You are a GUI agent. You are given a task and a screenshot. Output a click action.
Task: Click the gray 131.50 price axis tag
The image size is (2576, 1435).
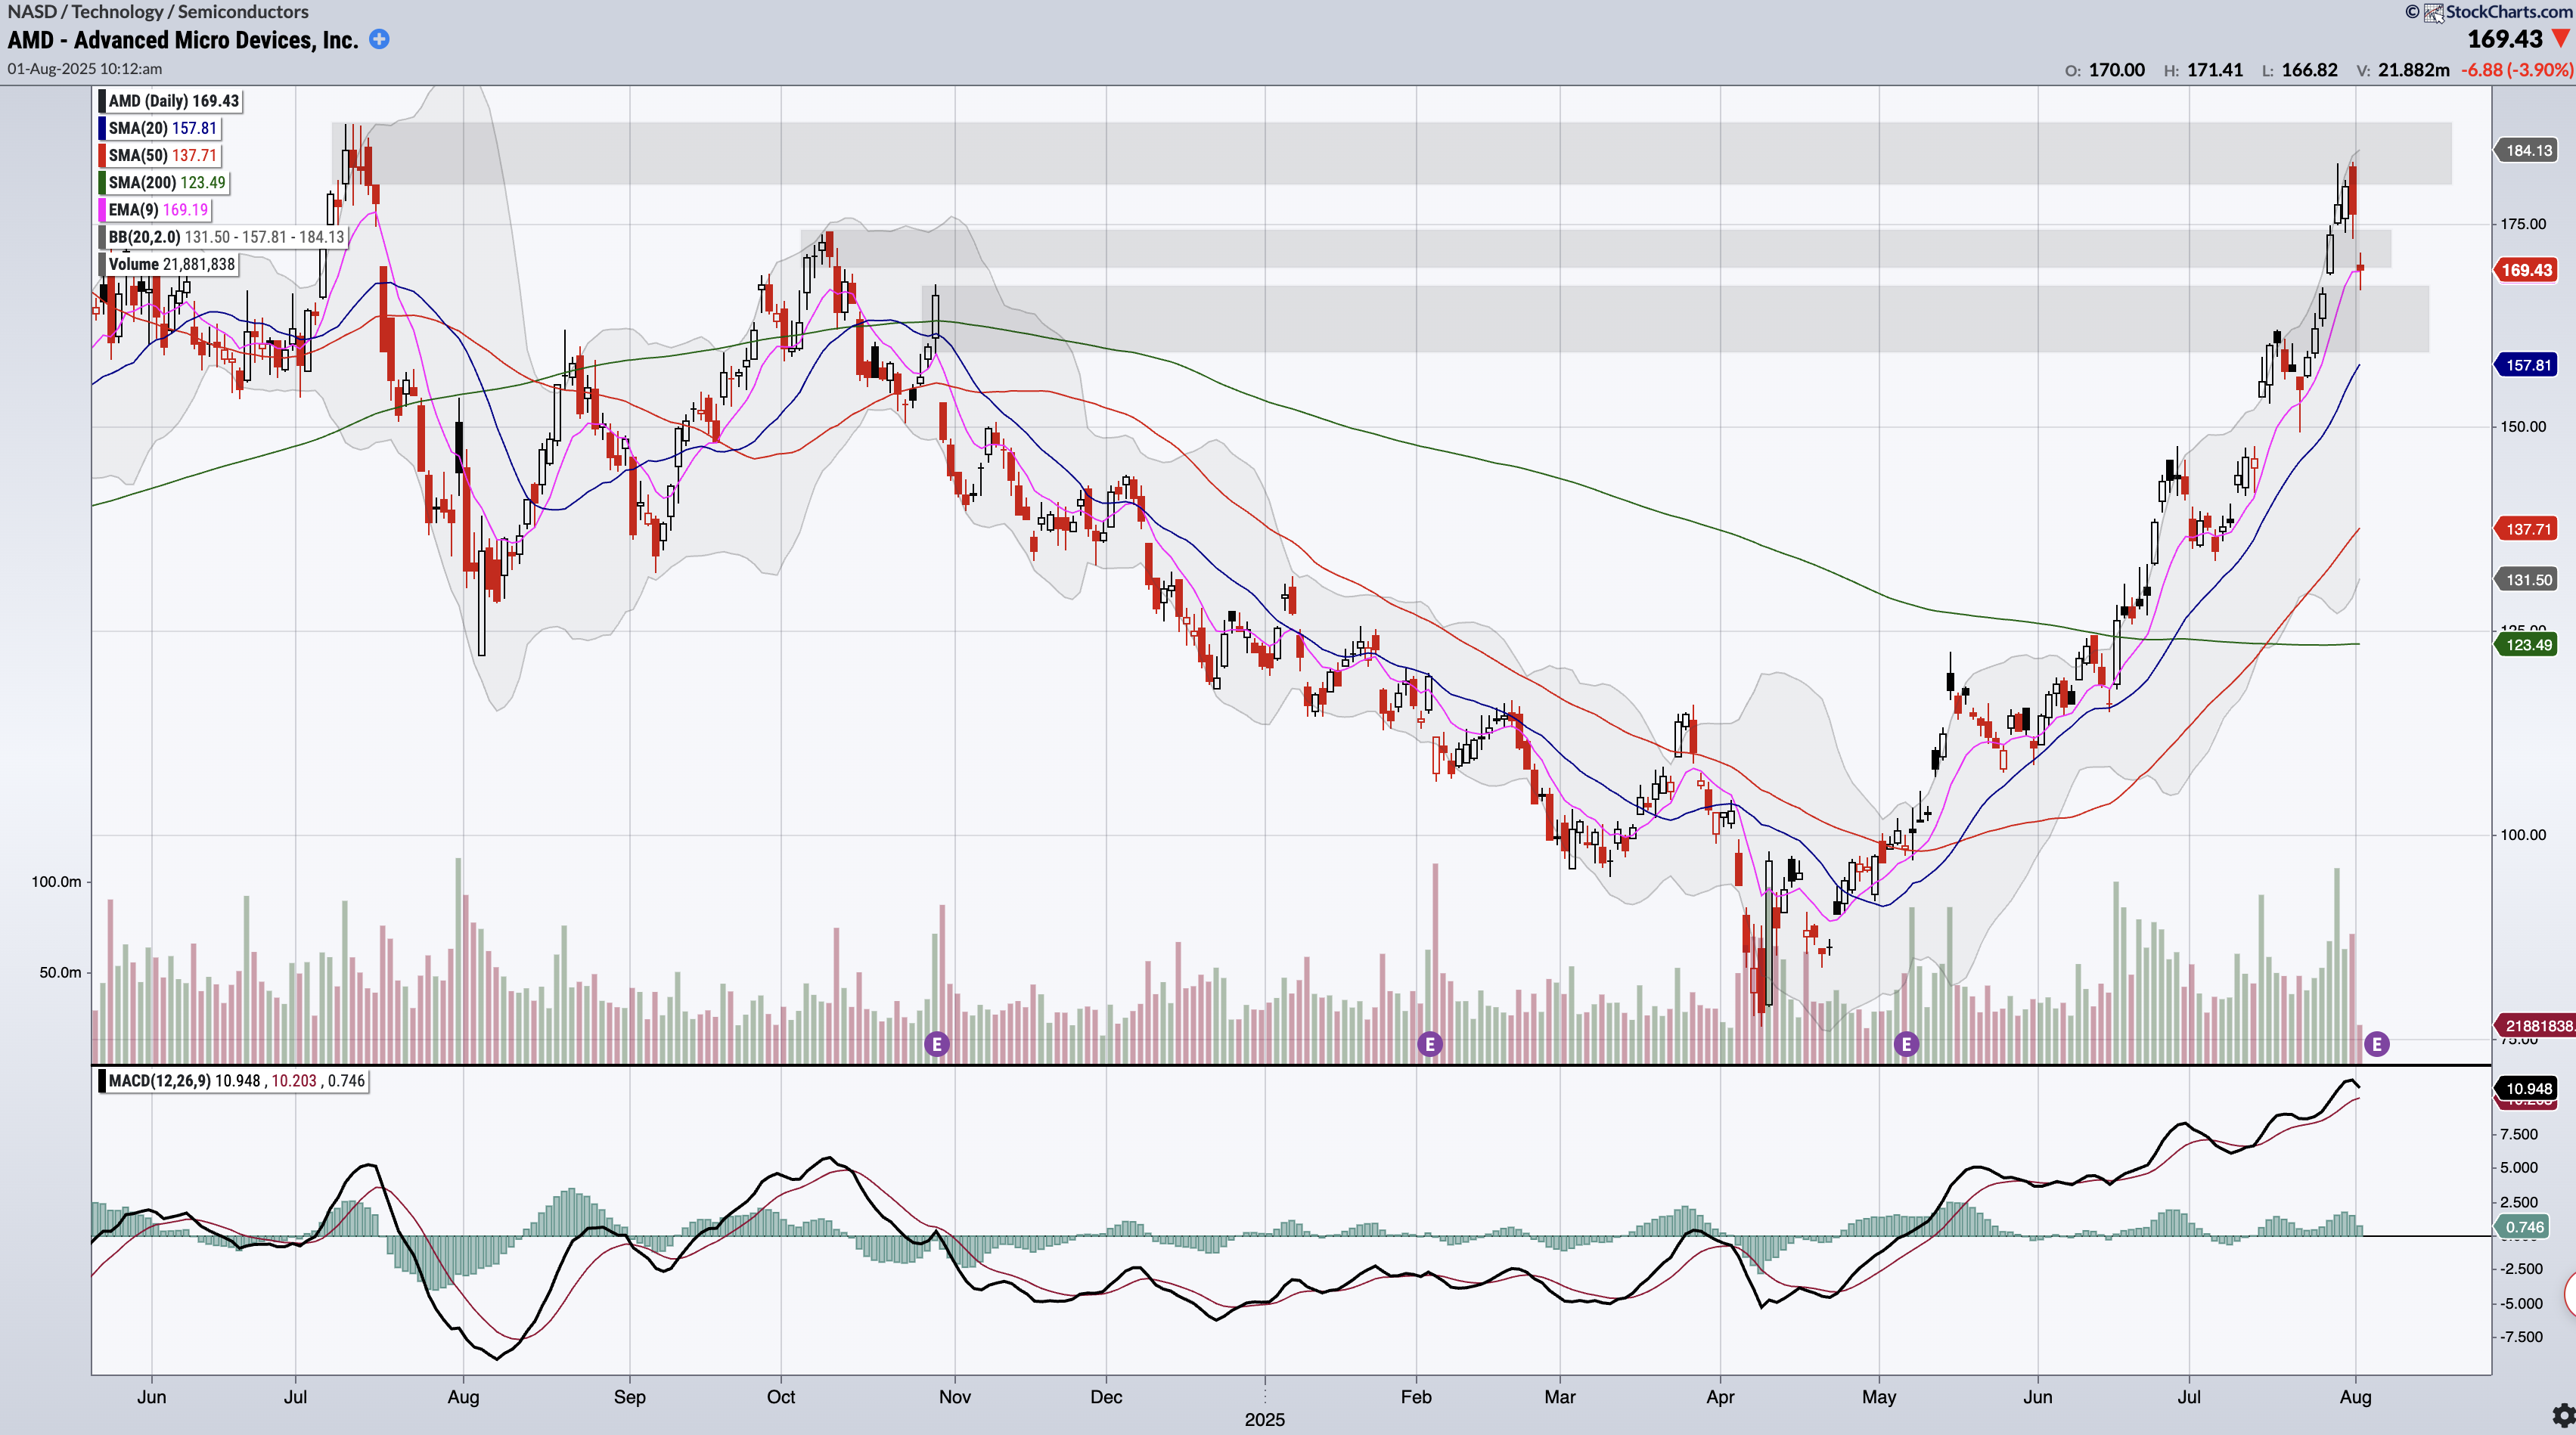[2527, 580]
